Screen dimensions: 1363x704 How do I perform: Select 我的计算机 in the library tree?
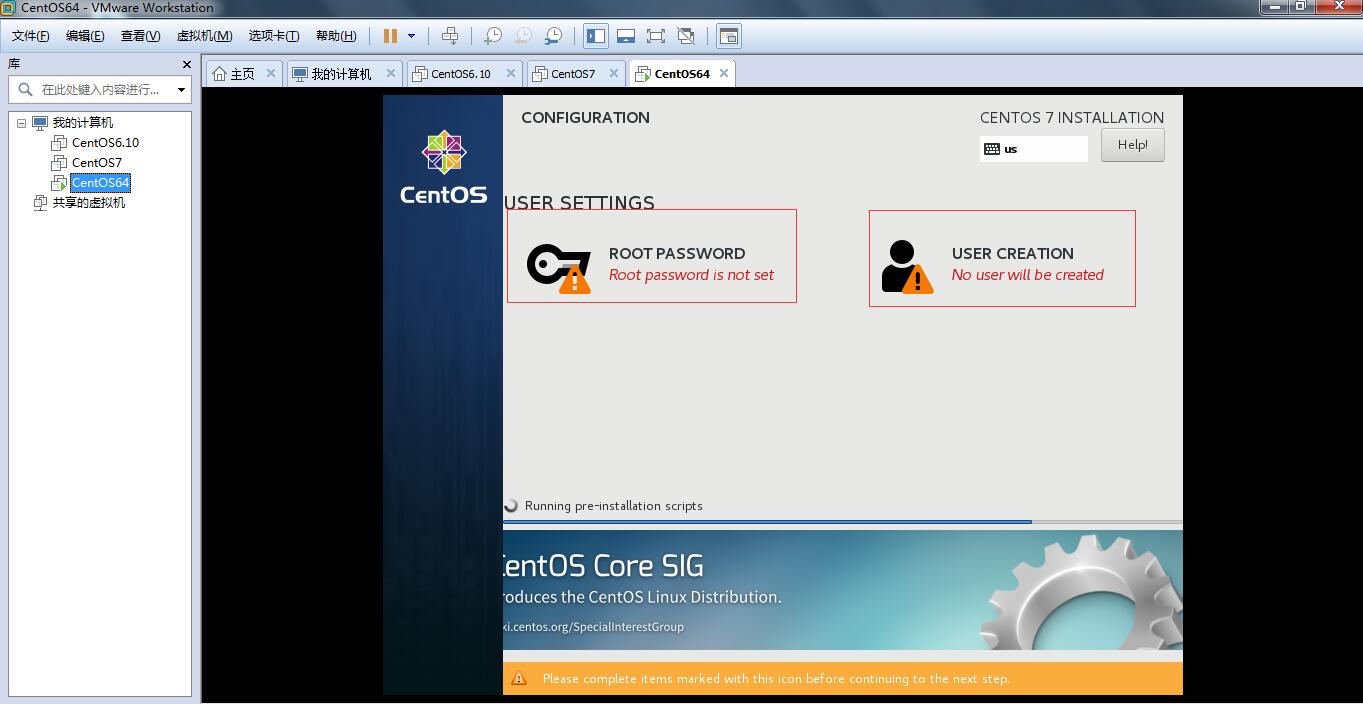82,122
